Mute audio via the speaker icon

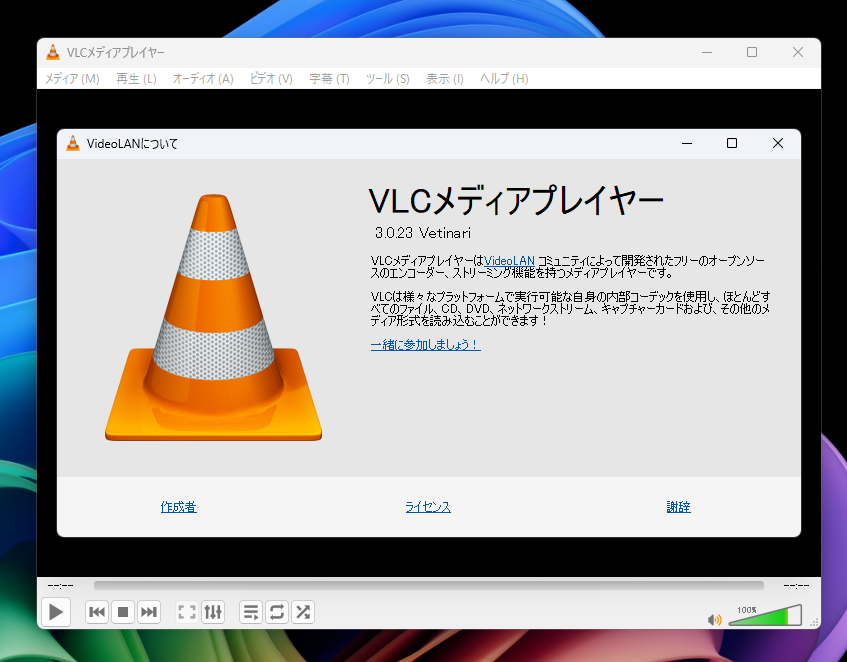[713, 619]
